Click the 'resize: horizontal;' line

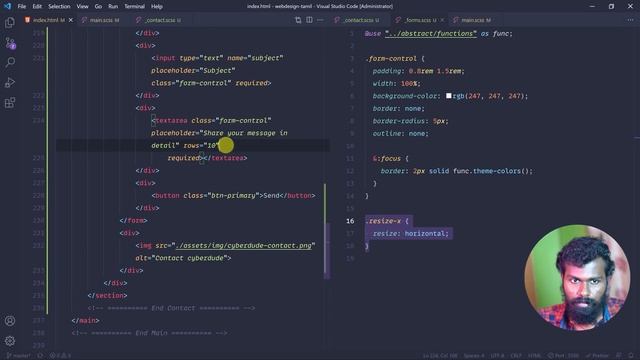410,233
